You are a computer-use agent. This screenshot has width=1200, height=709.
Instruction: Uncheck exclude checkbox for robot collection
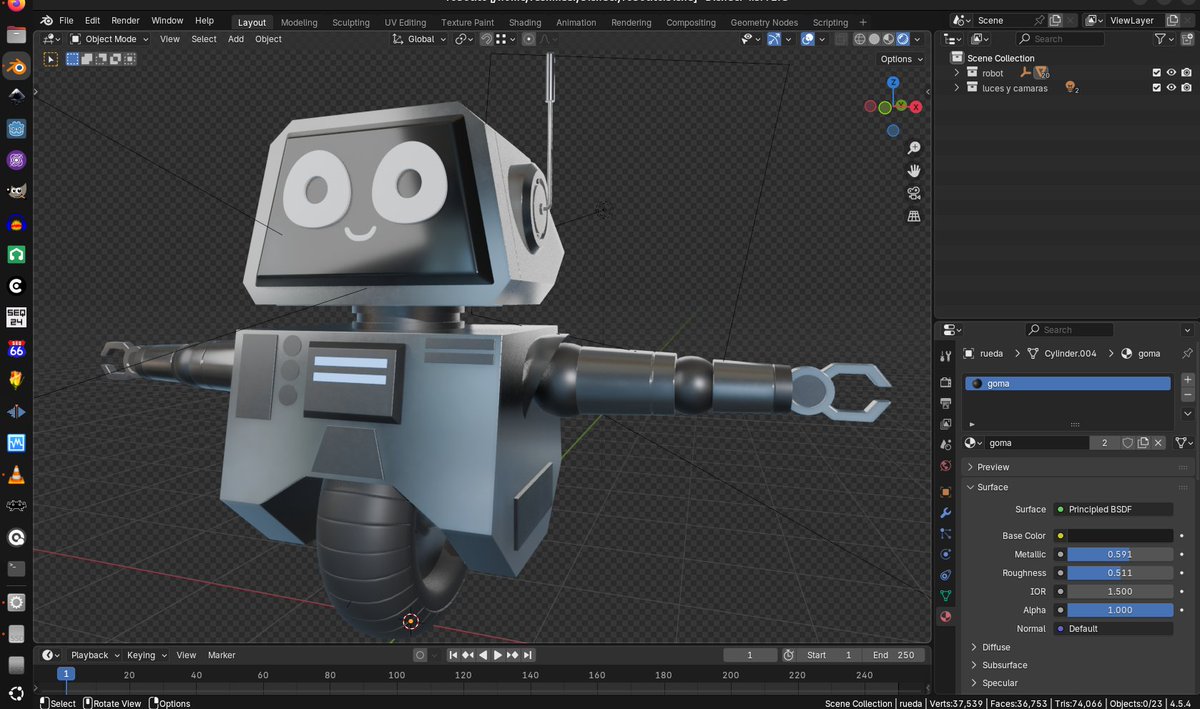click(1157, 73)
